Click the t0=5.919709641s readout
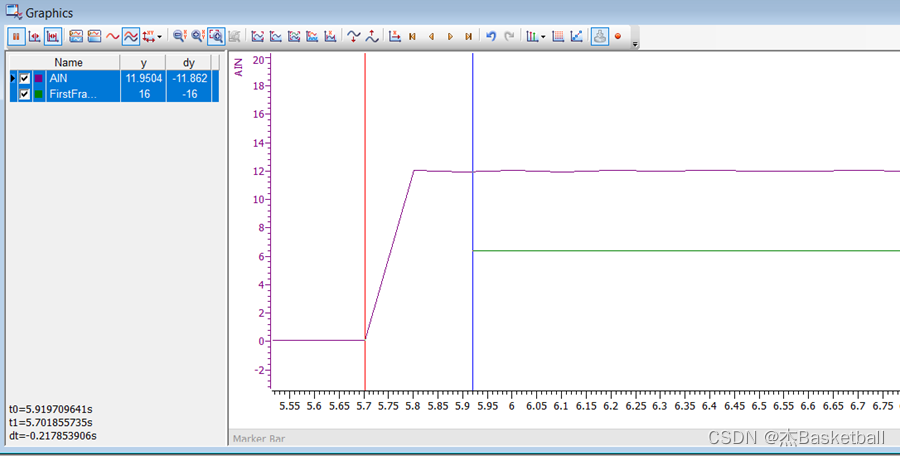 click(x=51, y=409)
